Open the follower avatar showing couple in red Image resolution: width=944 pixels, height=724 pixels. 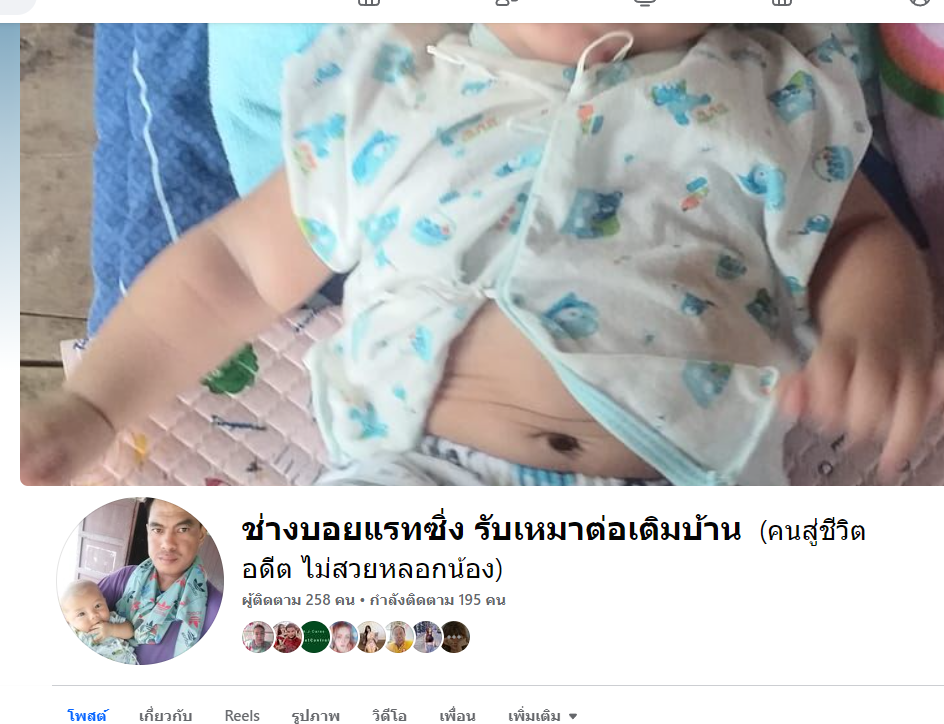287,637
